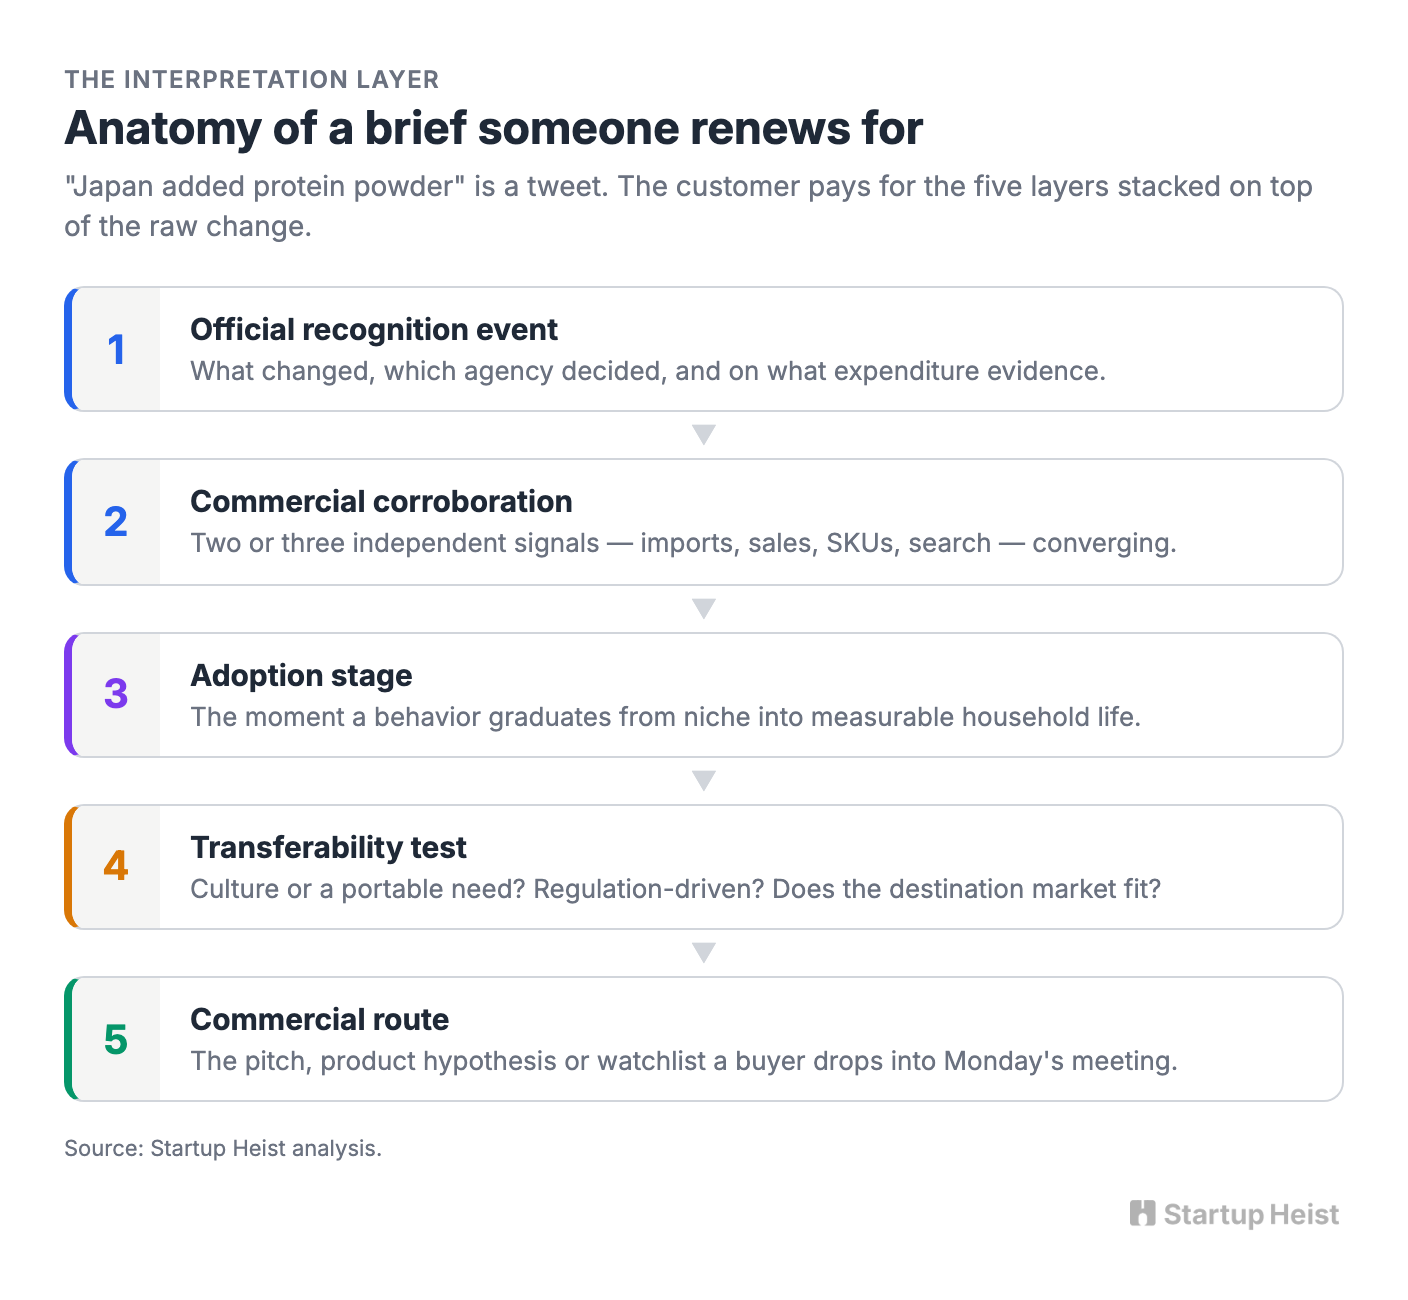
Task: Select the Commercial route heading
Action: (319, 1019)
